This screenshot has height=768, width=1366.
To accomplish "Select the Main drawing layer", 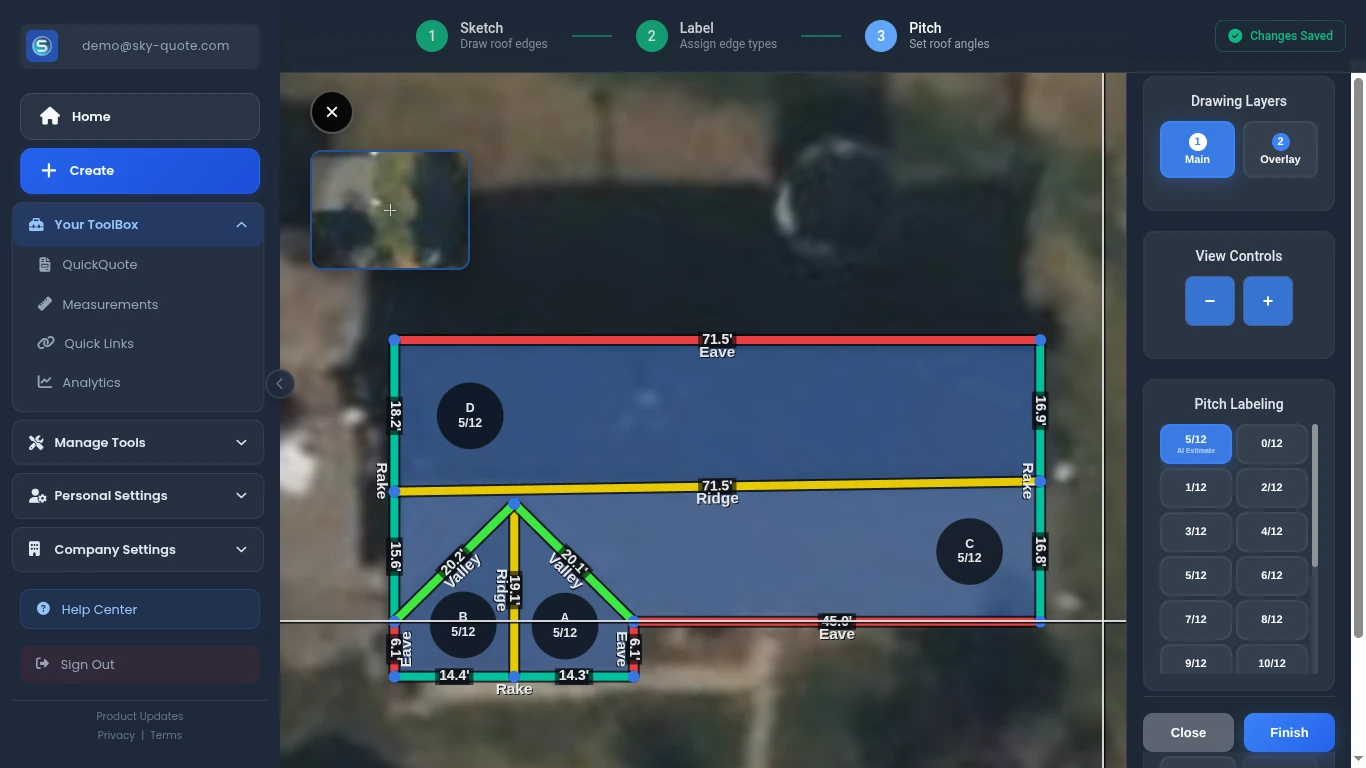I will point(1197,149).
